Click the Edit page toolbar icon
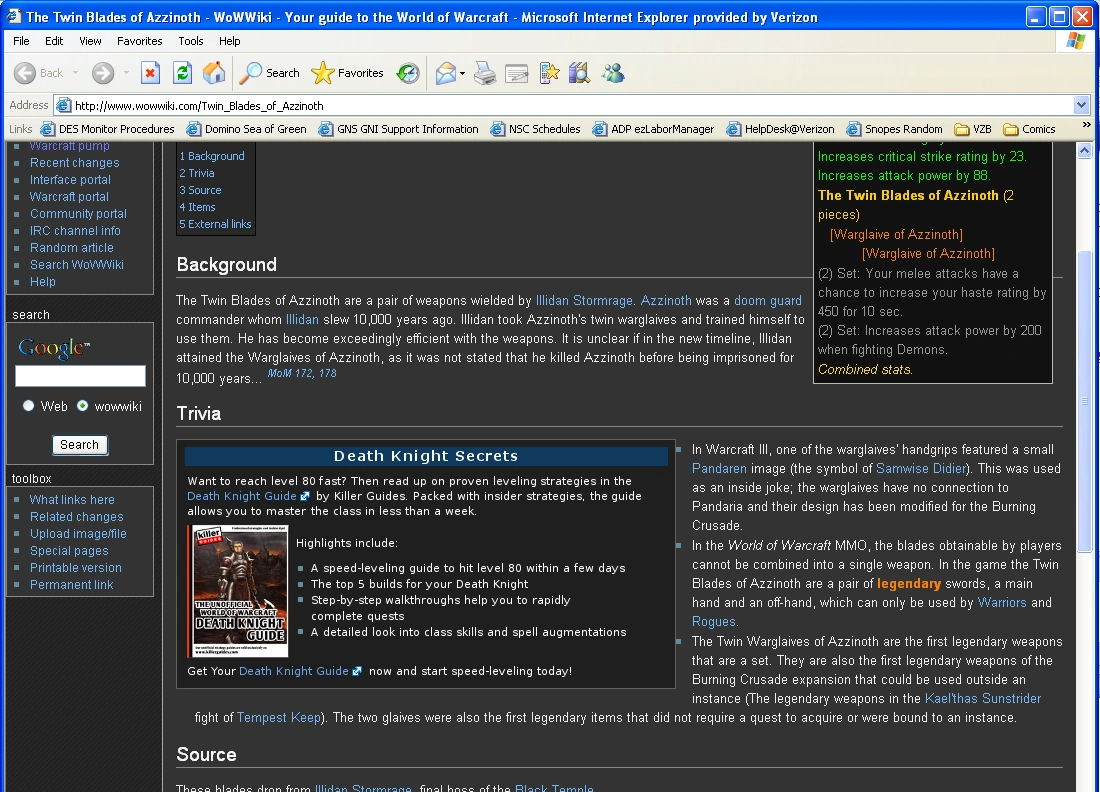This screenshot has width=1100, height=792. [517, 73]
